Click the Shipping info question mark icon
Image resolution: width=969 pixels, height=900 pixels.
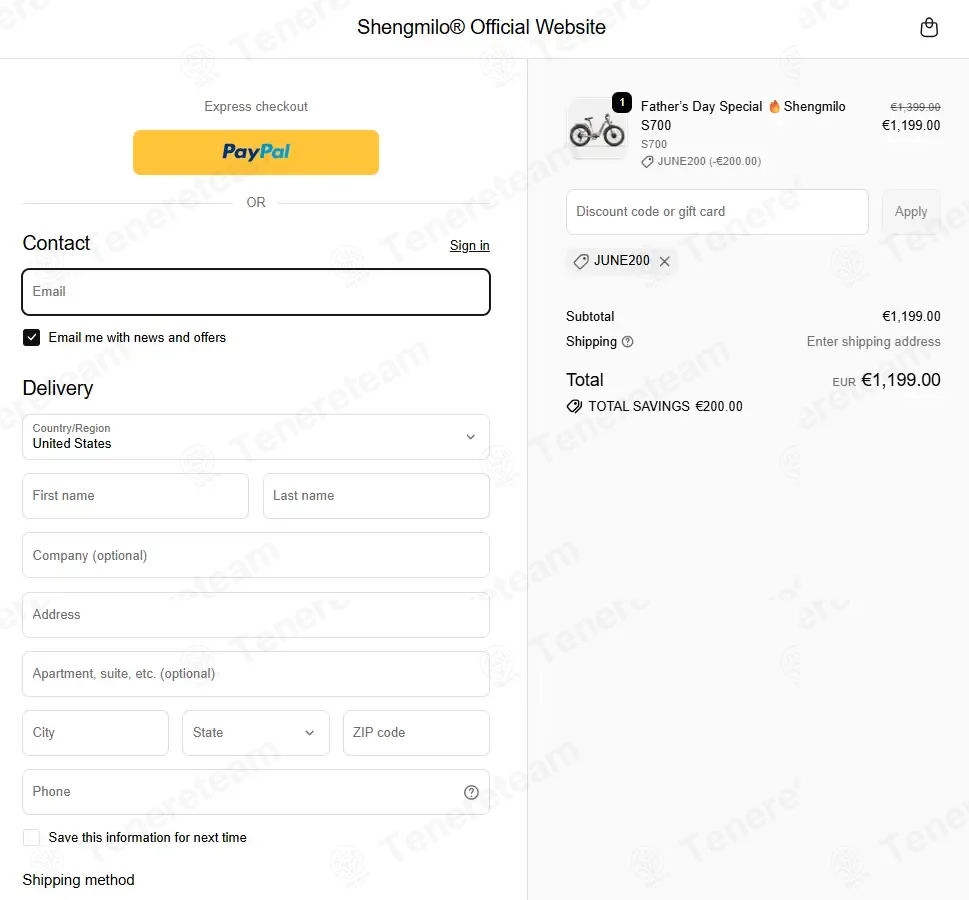click(627, 342)
